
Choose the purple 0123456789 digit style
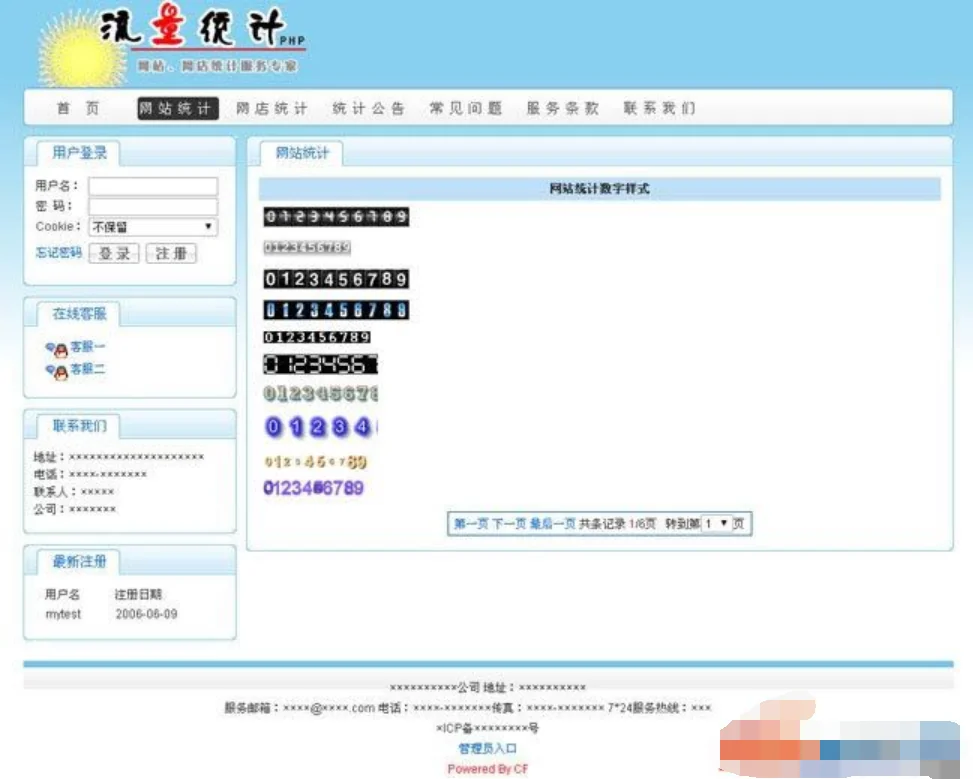coord(313,489)
